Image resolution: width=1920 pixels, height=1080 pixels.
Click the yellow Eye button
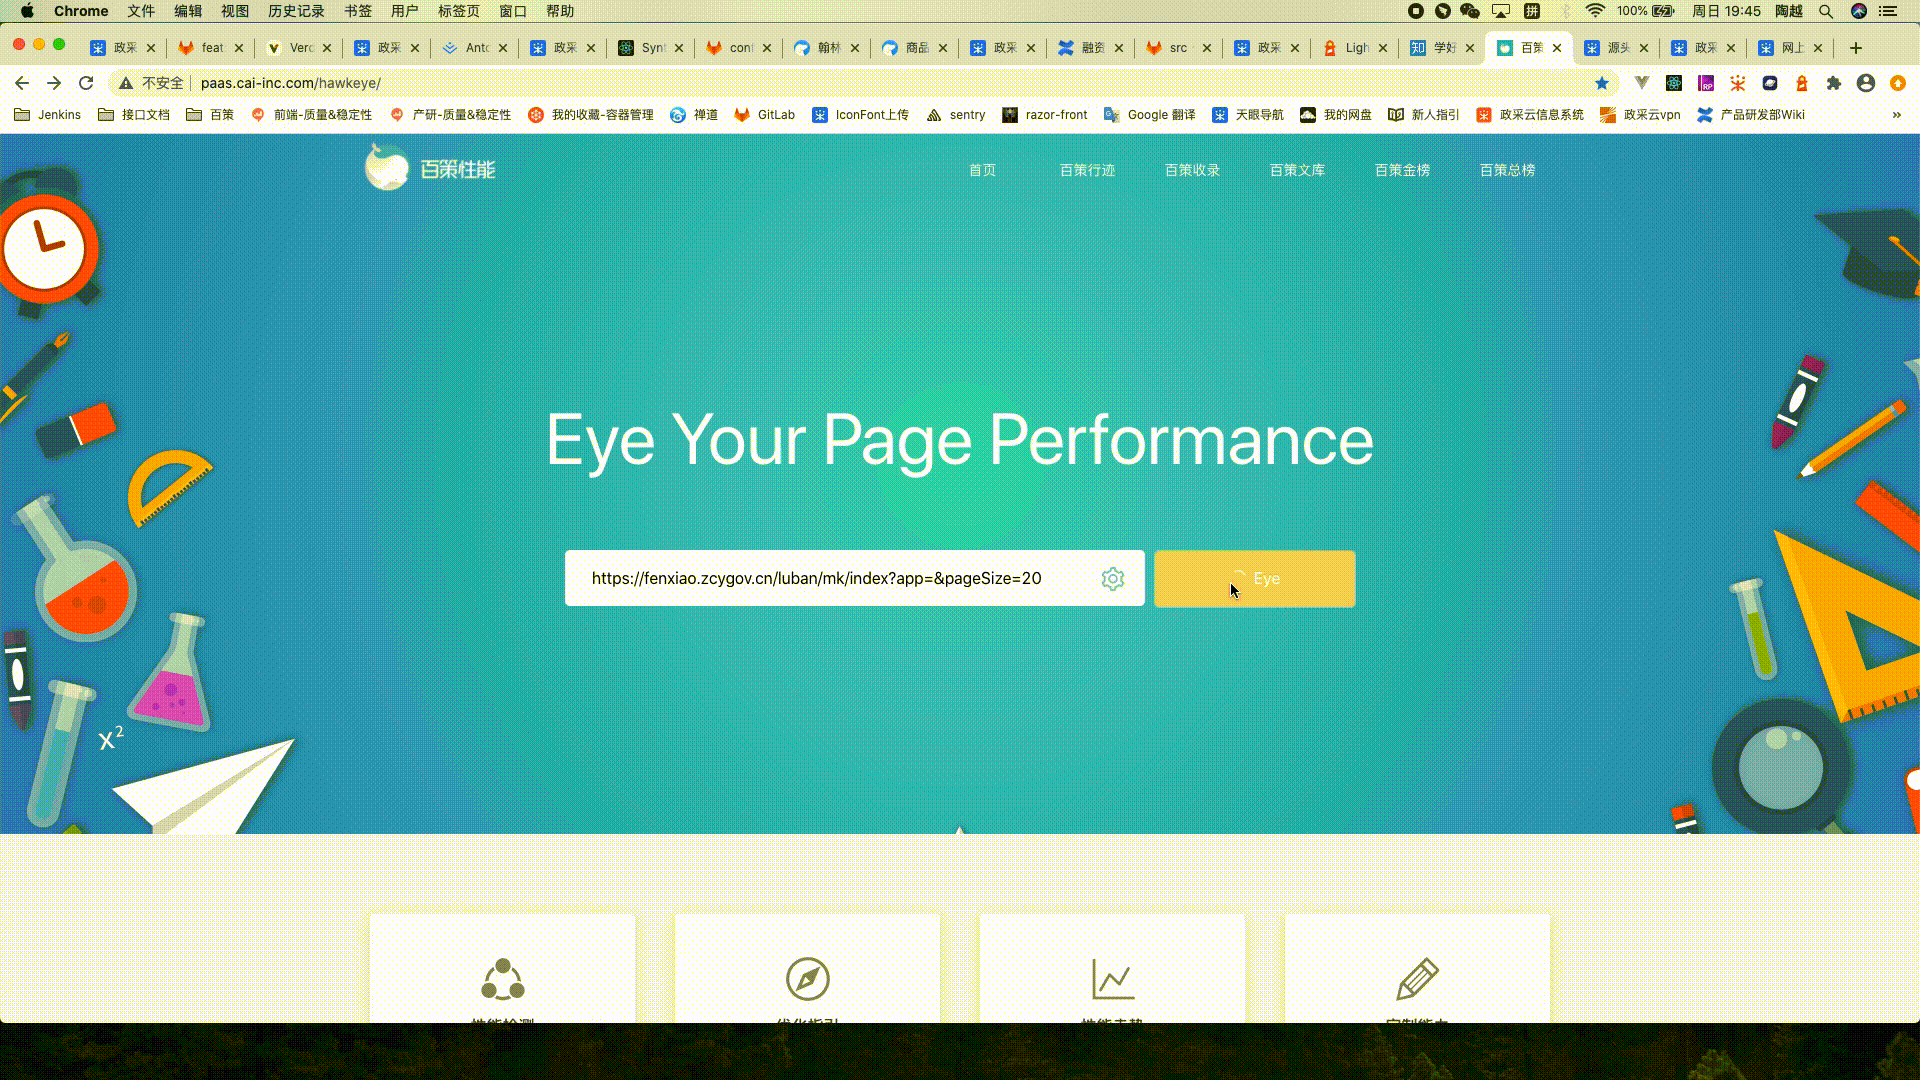coord(1254,579)
